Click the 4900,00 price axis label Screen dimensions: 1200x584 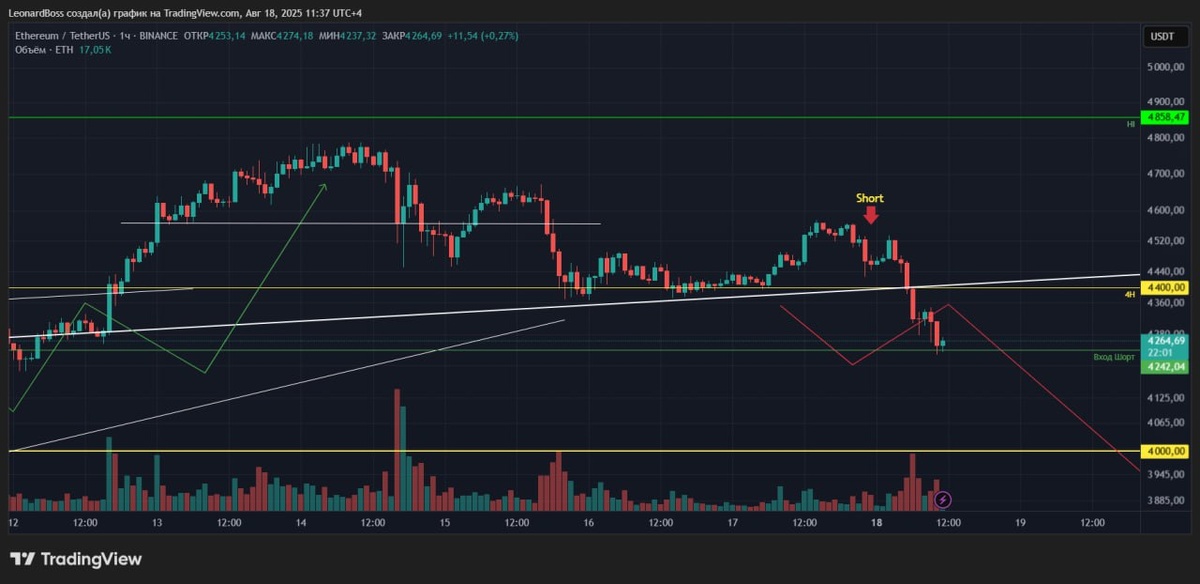[1167, 101]
